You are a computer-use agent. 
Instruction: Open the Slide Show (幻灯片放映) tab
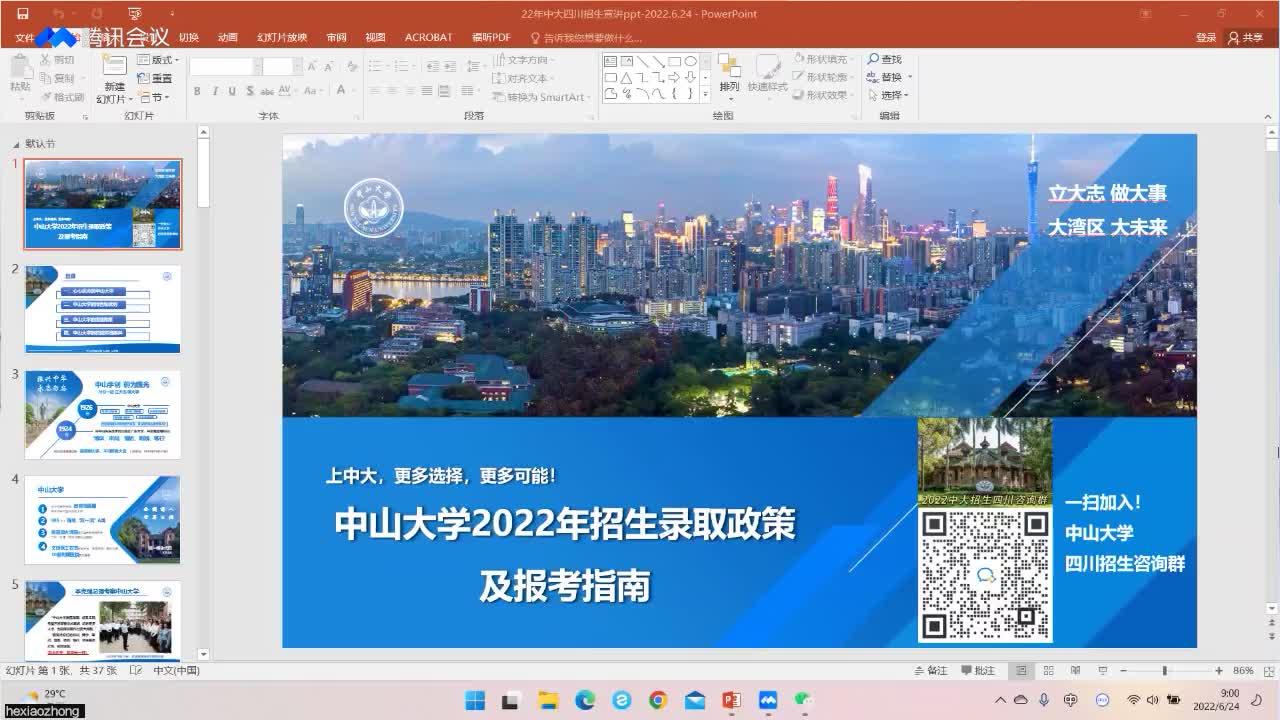click(282, 38)
